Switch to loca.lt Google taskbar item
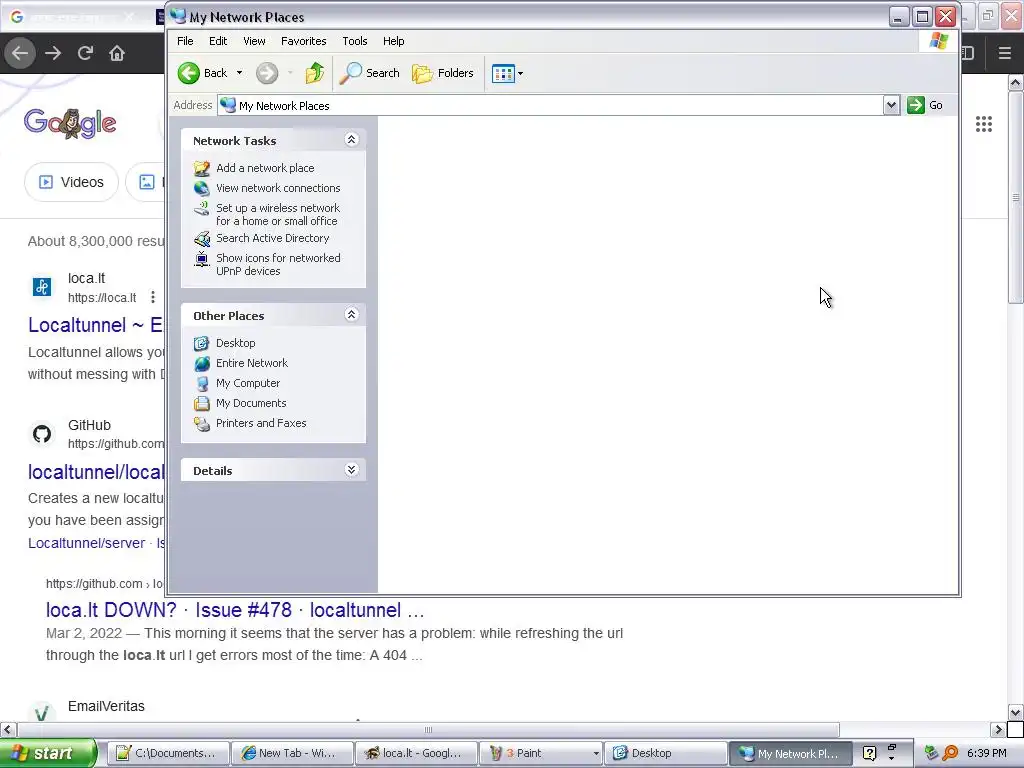 [x=416, y=753]
